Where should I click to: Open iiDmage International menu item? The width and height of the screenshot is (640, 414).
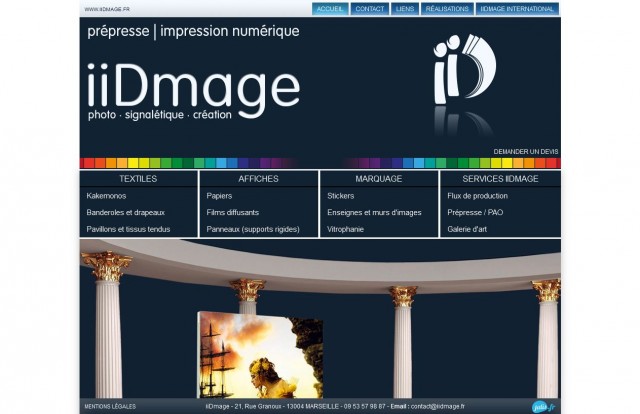(x=517, y=9)
